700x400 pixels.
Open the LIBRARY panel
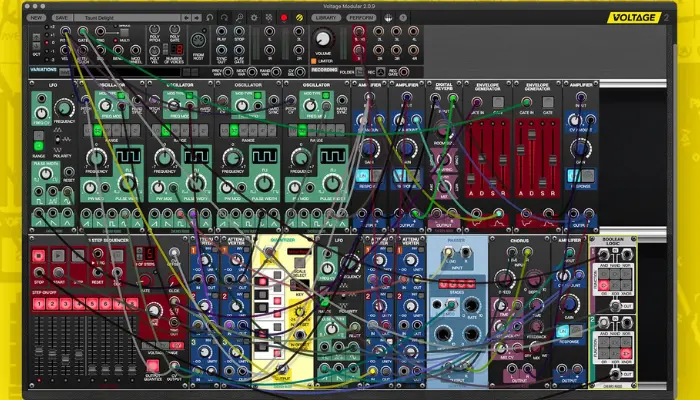coord(326,18)
